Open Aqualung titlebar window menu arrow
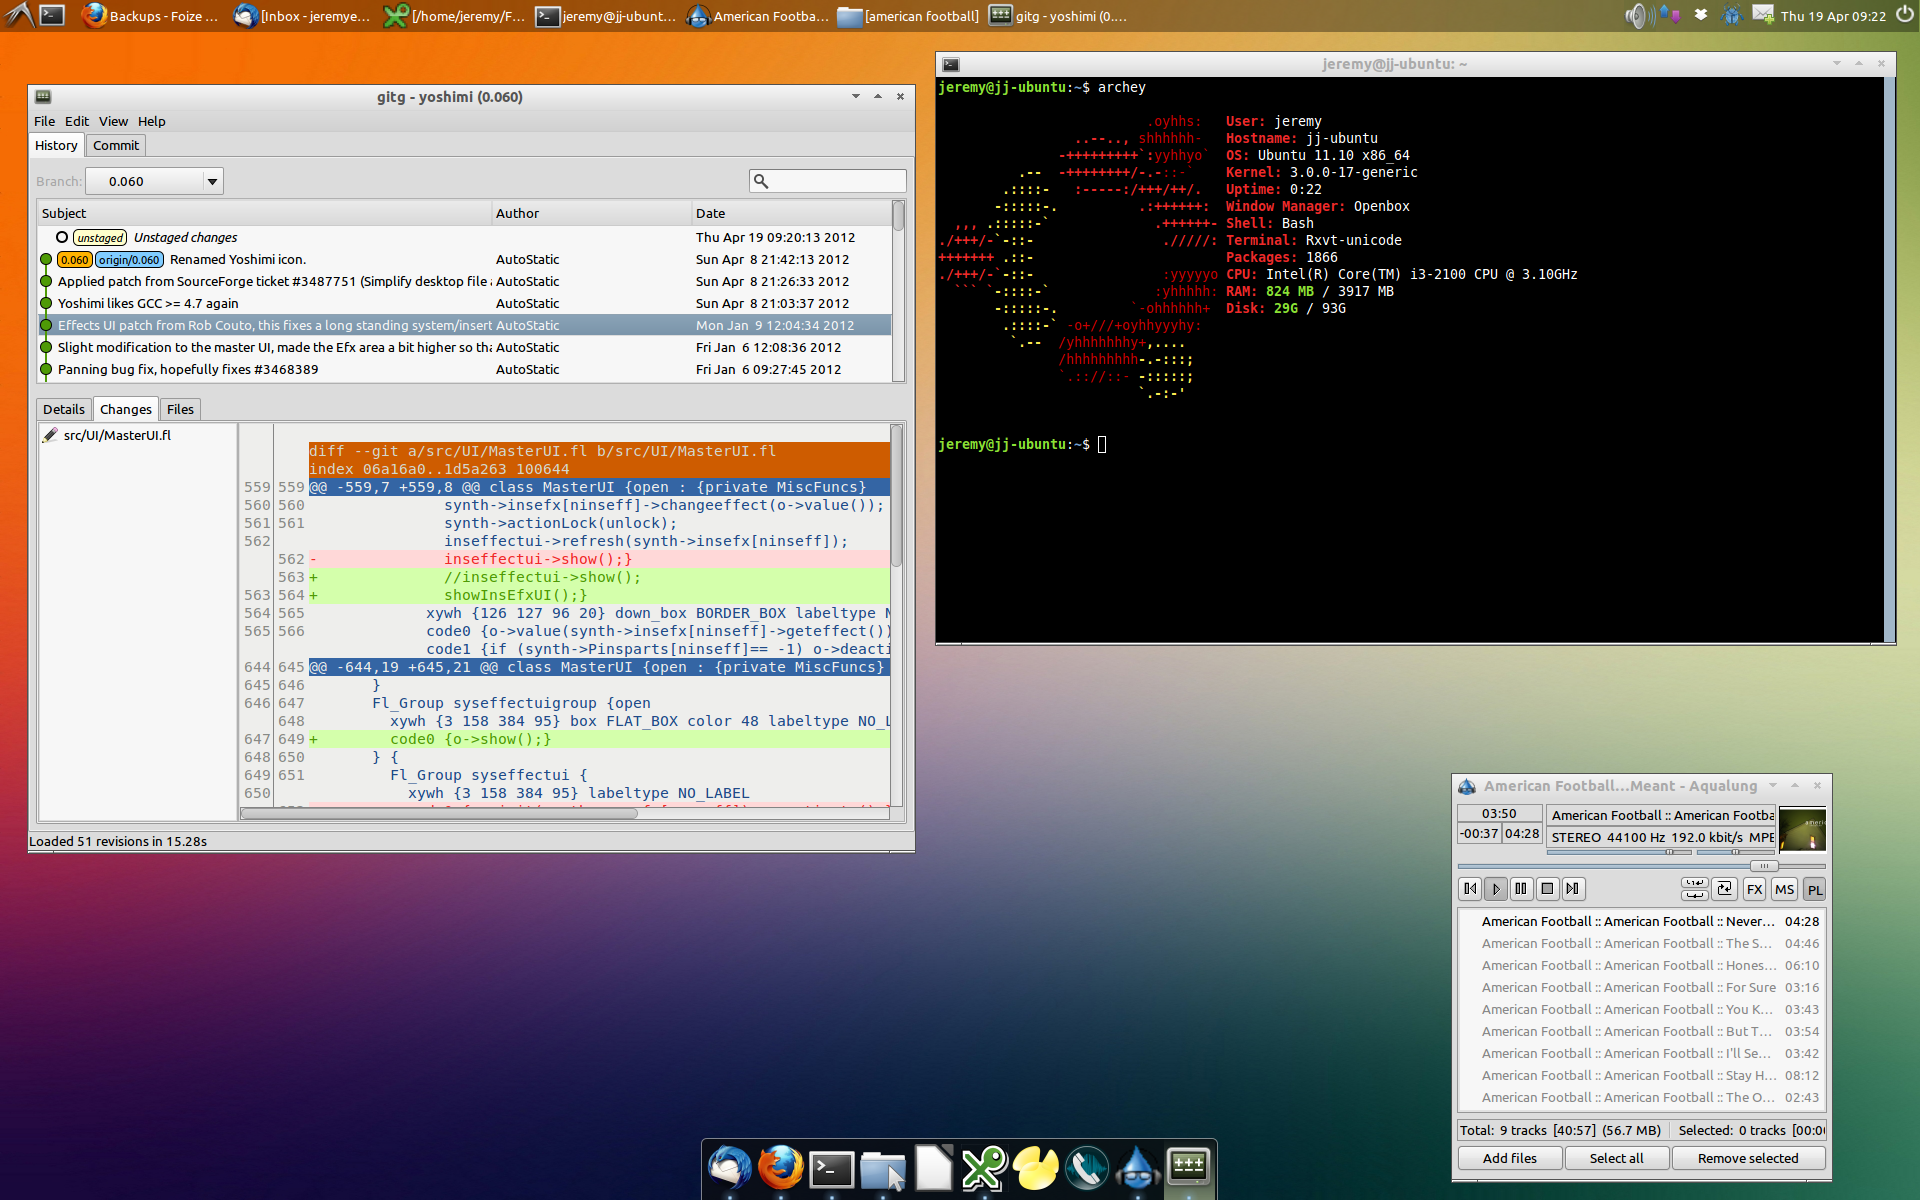1920x1200 pixels. [1773, 786]
